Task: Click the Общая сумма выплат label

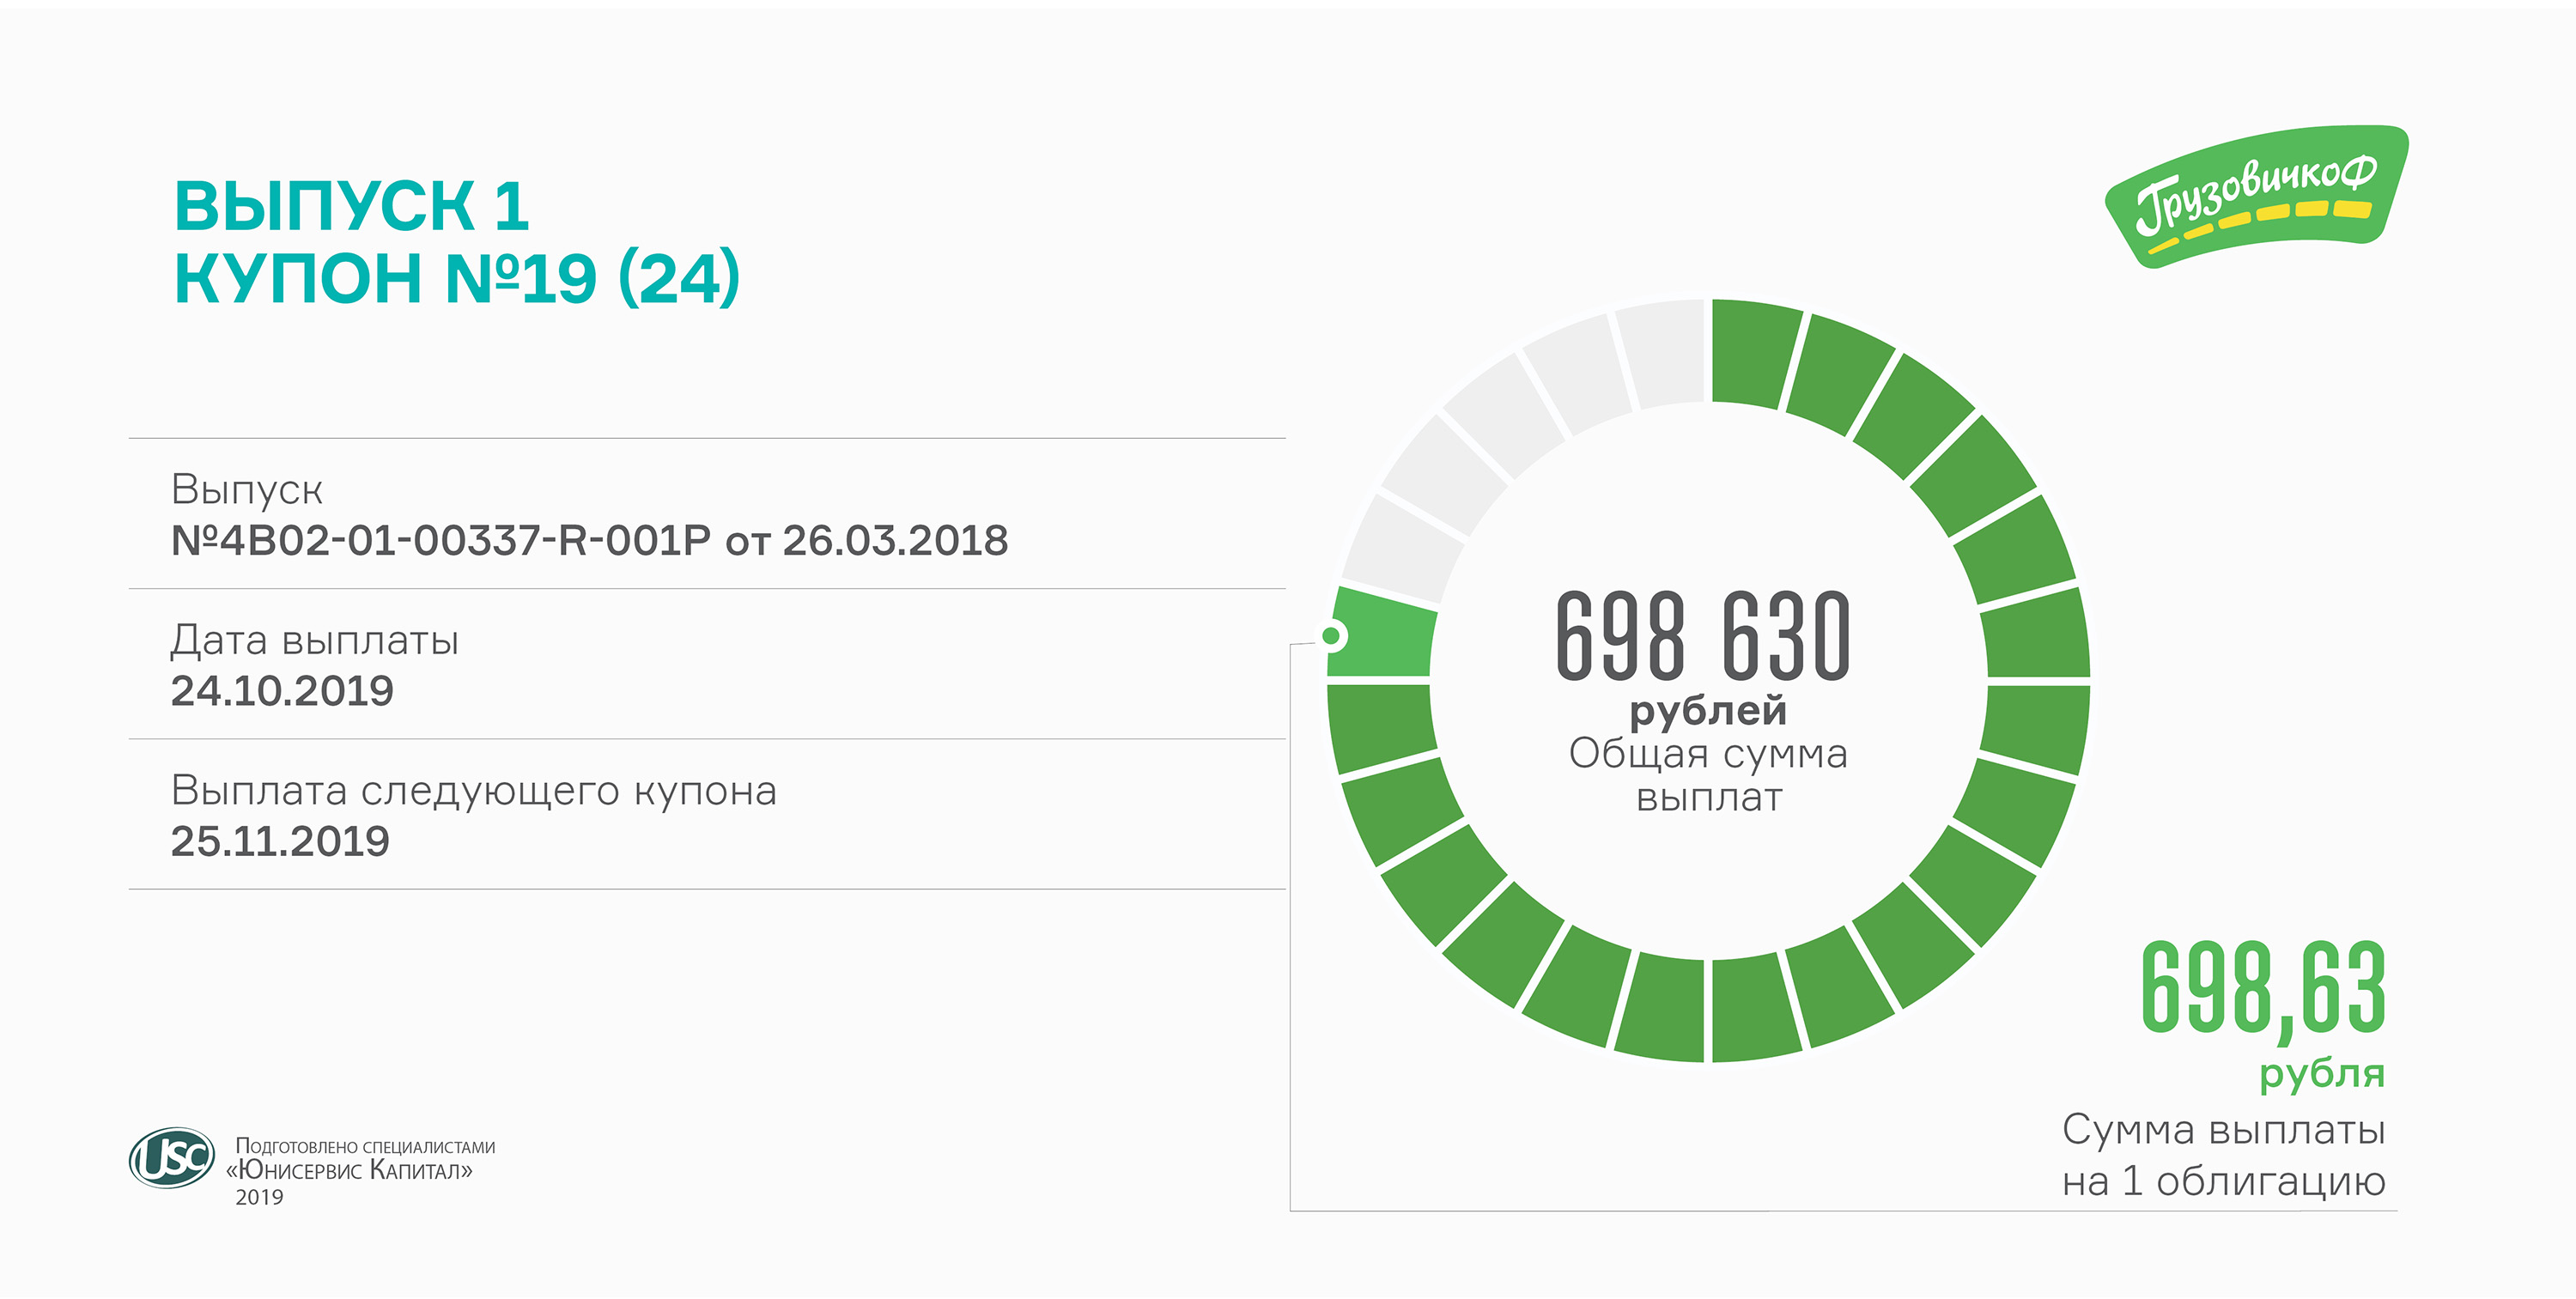Action: point(1708,775)
